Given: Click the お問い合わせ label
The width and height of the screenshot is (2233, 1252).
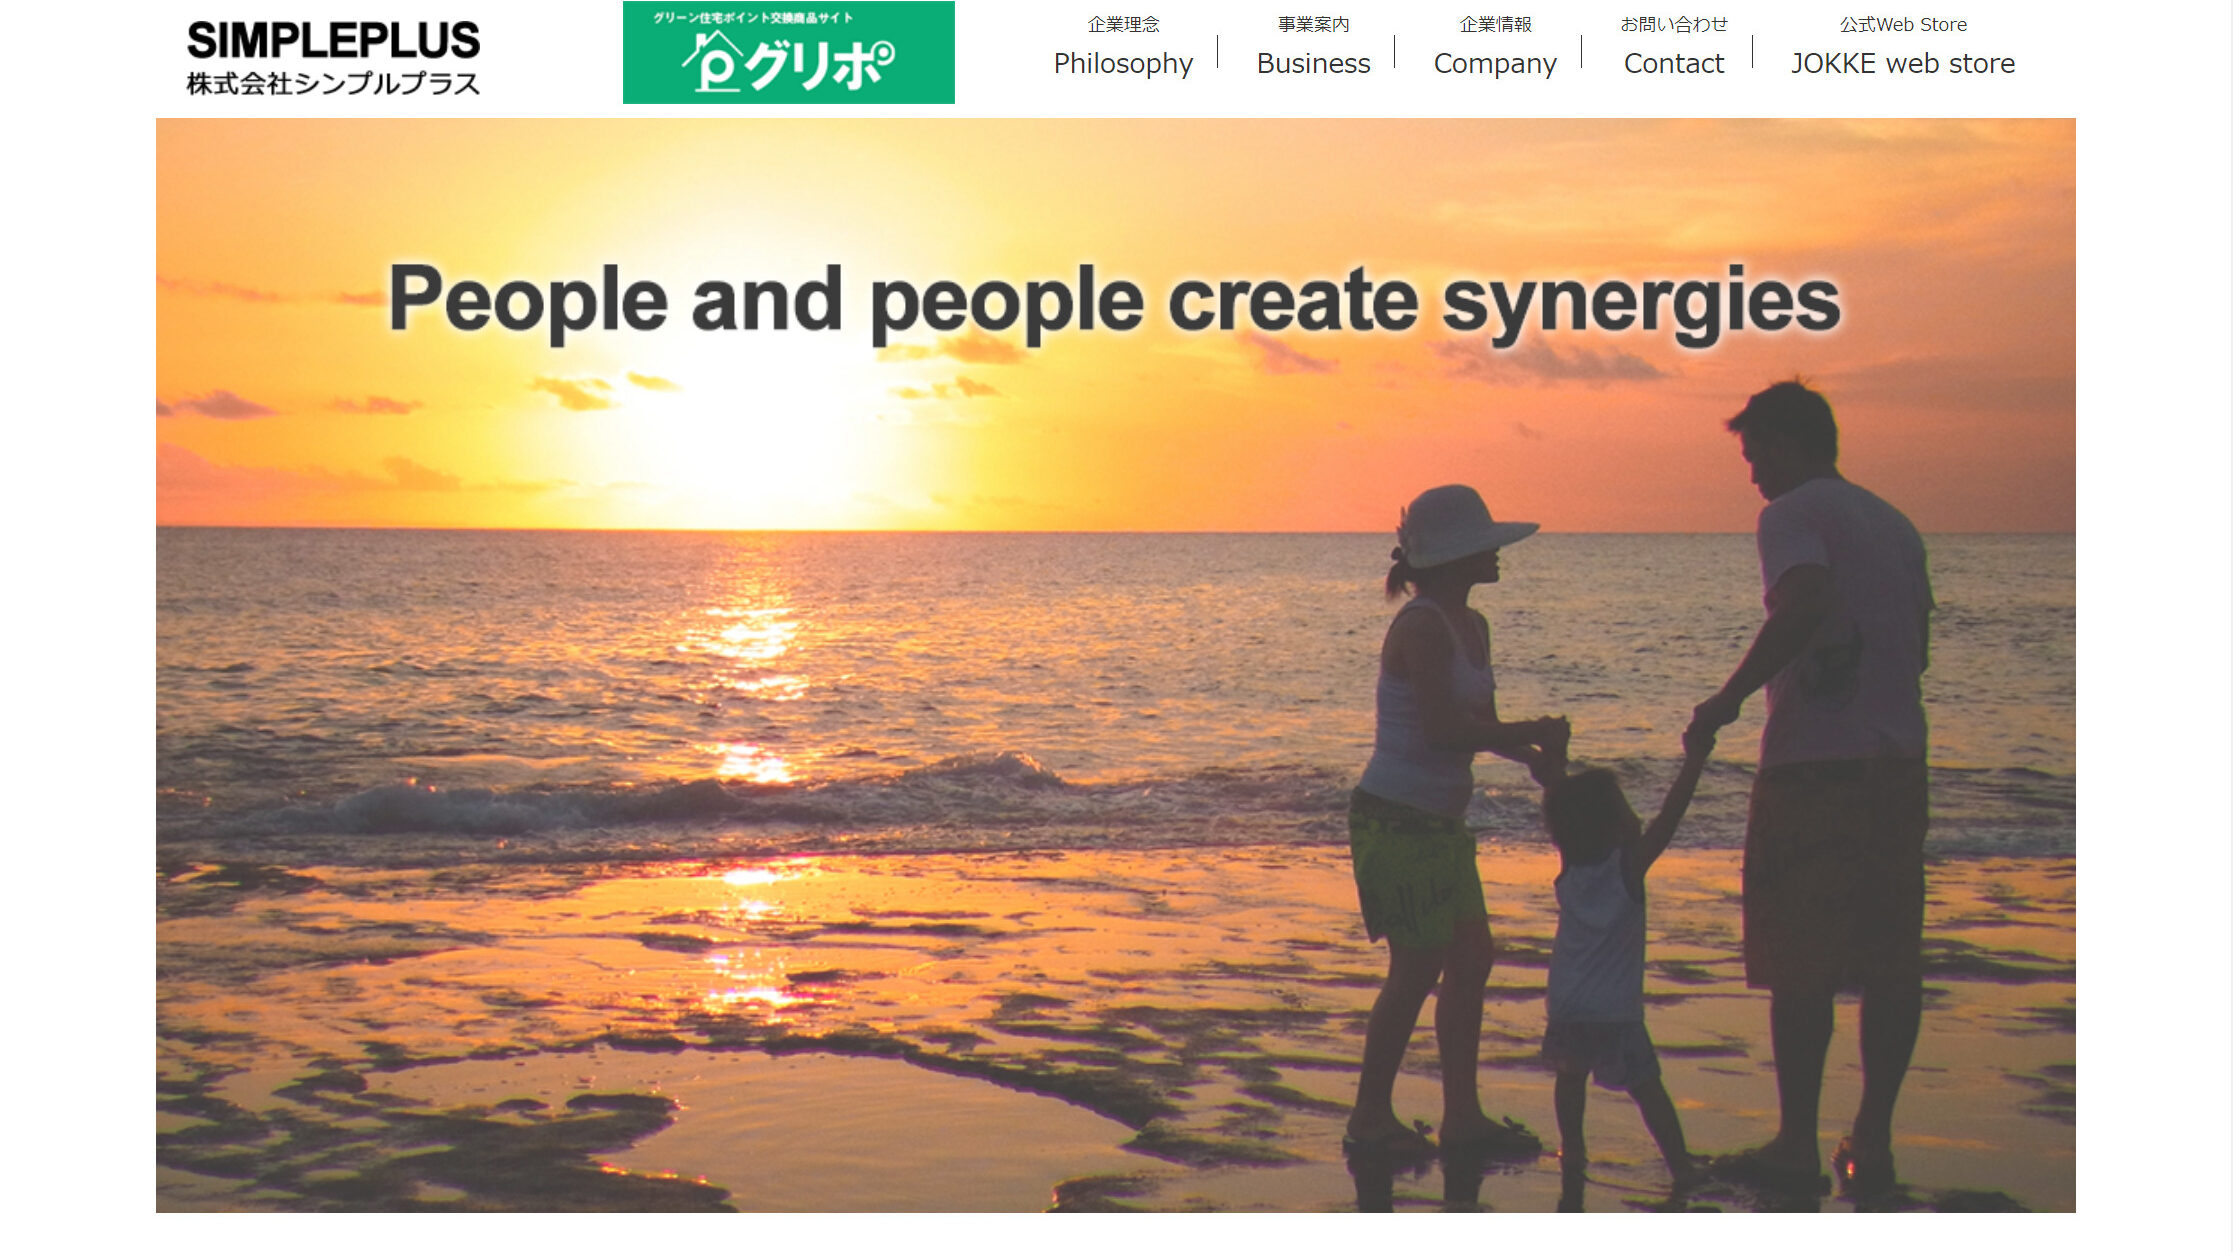Looking at the screenshot, I should coord(1674,24).
